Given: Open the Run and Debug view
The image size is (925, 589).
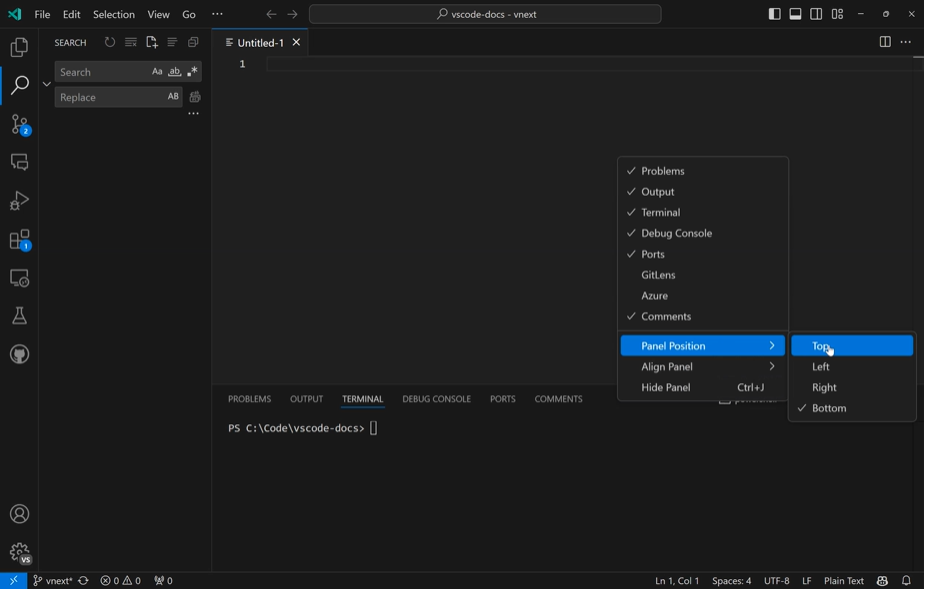Looking at the screenshot, I should (19, 200).
